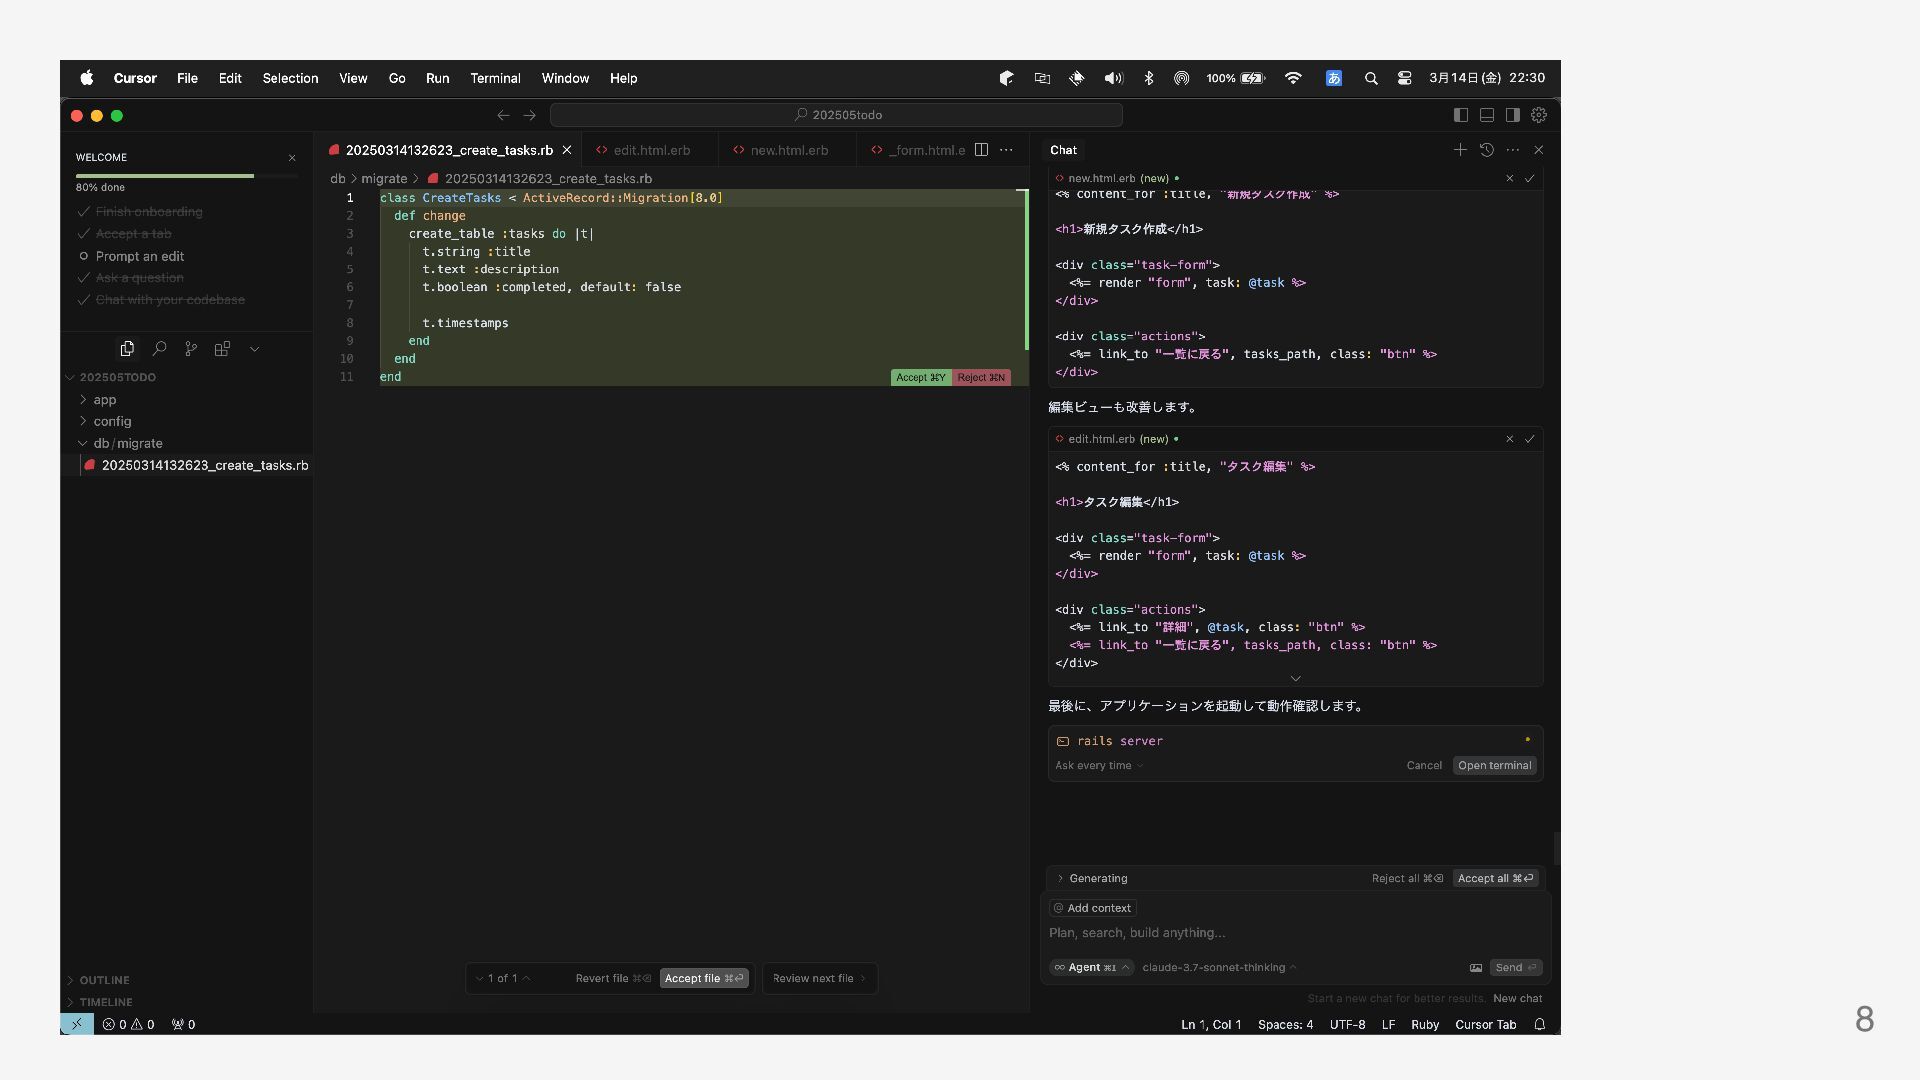Accept edit.html.erb changes with checkmark
The image size is (1920, 1080).
[x=1530, y=439]
